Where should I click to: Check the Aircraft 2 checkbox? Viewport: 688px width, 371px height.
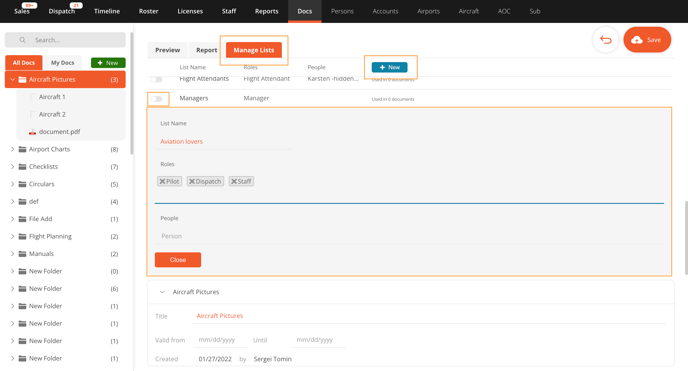coord(33,114)
